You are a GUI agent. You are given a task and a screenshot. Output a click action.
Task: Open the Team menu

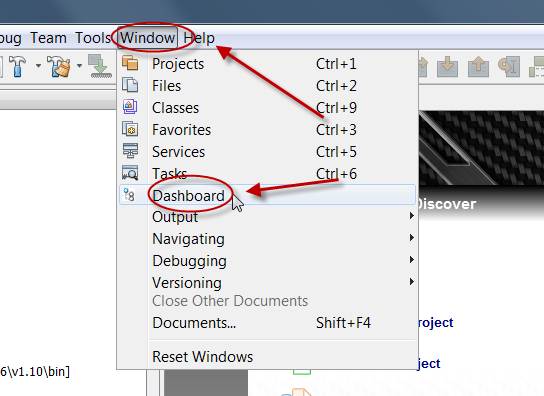coord(48,37)
